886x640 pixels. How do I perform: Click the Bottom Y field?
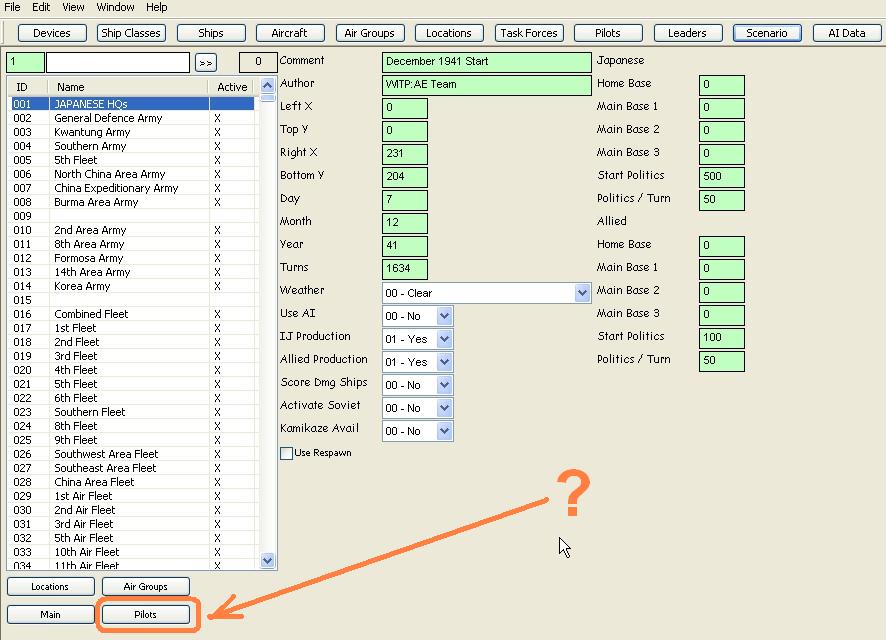tap(405, 177)
